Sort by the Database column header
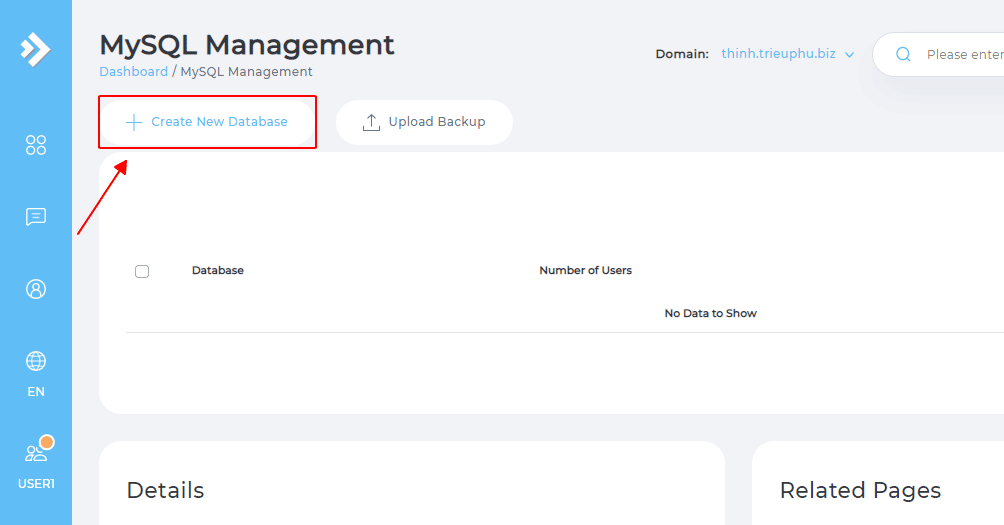This screenshot has height=525, width=1004. pos(217,270)
